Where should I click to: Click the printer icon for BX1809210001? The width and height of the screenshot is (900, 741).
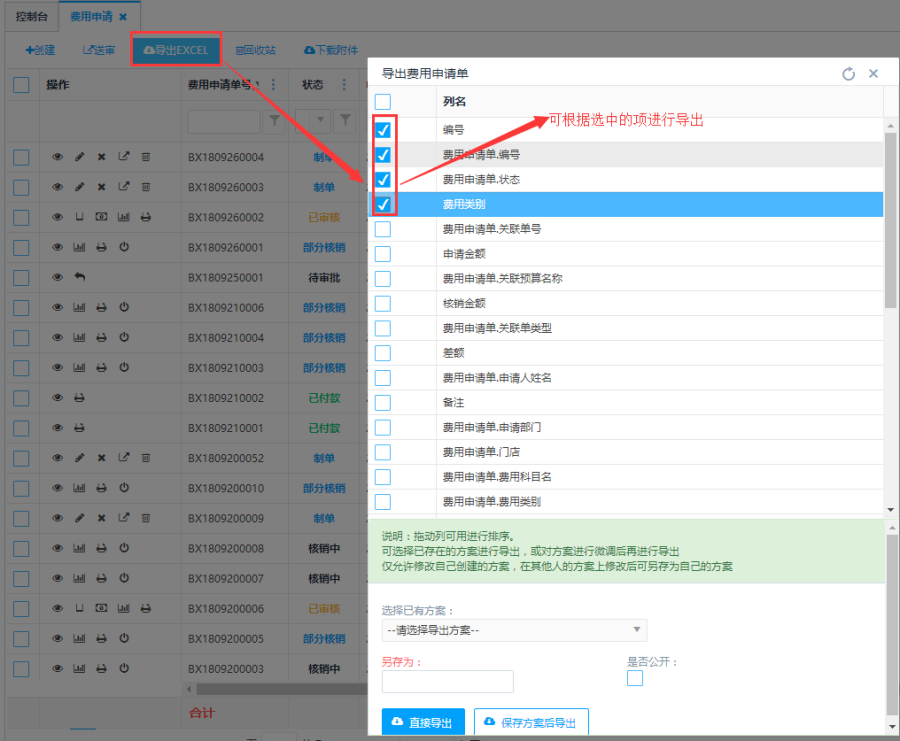[80, 428]
